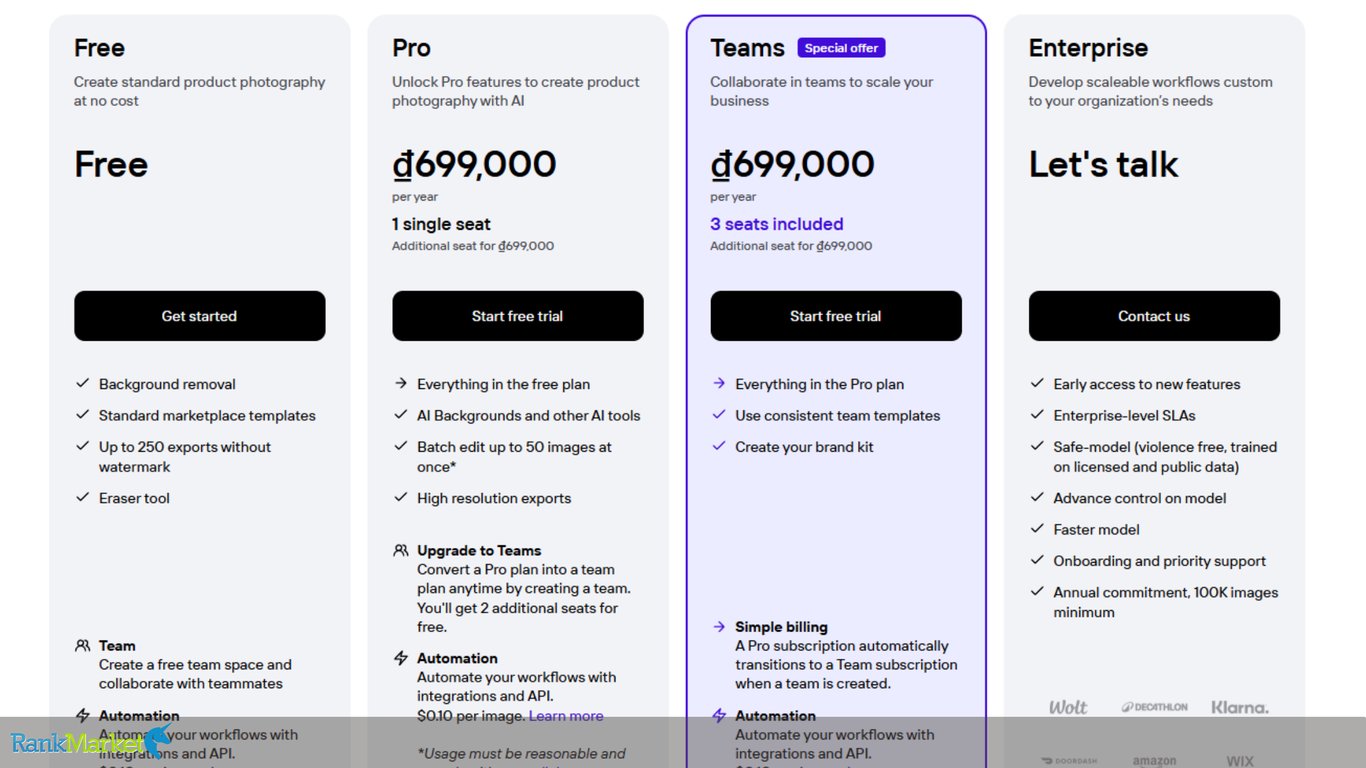The image size is (1366, 768).
Task: Click the Automation lightning icon in Teams plan
Action: coord(719,716)
